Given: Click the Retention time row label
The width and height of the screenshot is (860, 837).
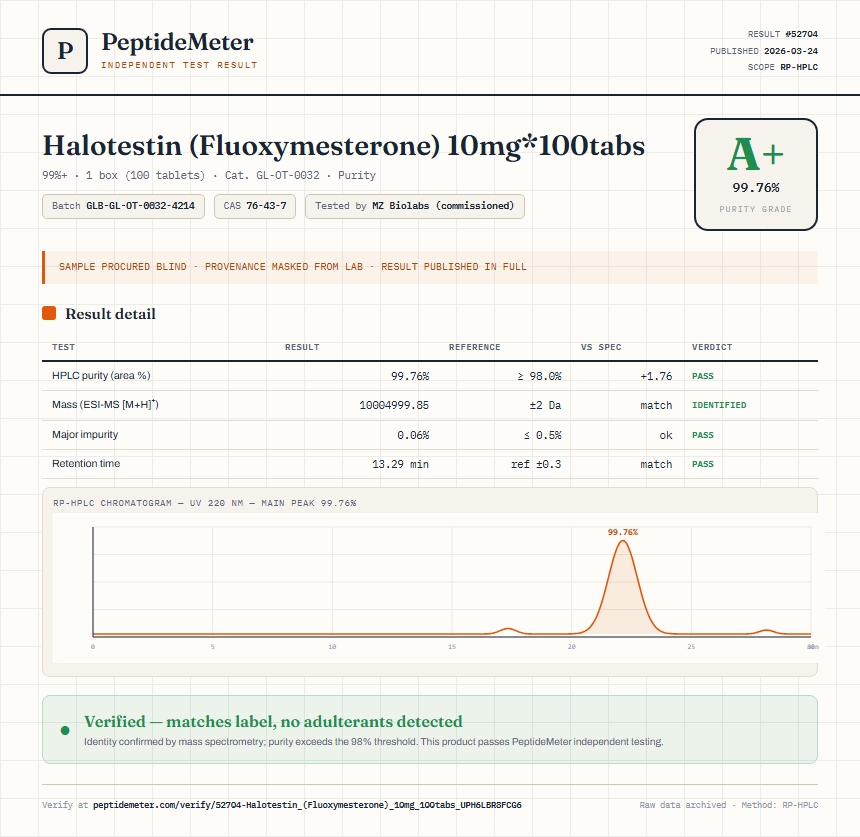Looking at the screenshot, I should 86,463.
